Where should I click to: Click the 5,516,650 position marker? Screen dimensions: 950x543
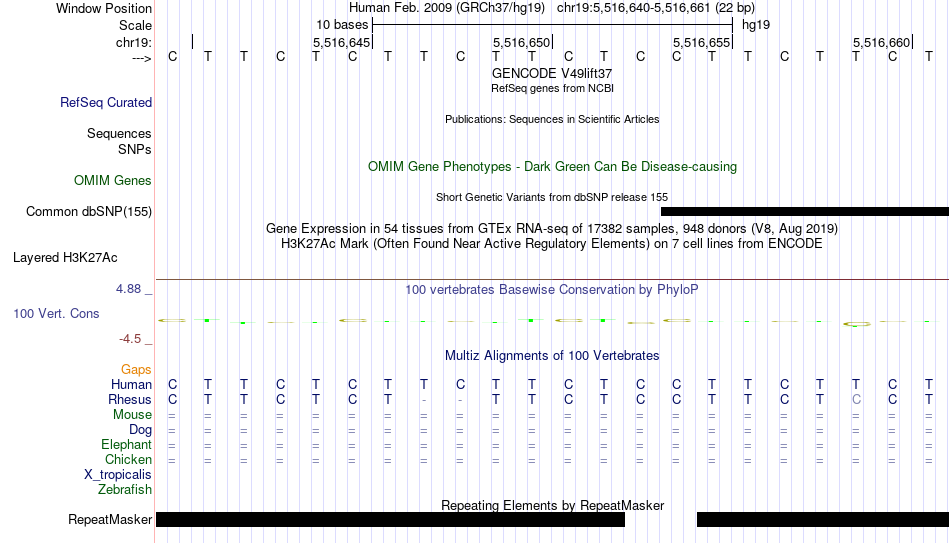coord(521,42)
